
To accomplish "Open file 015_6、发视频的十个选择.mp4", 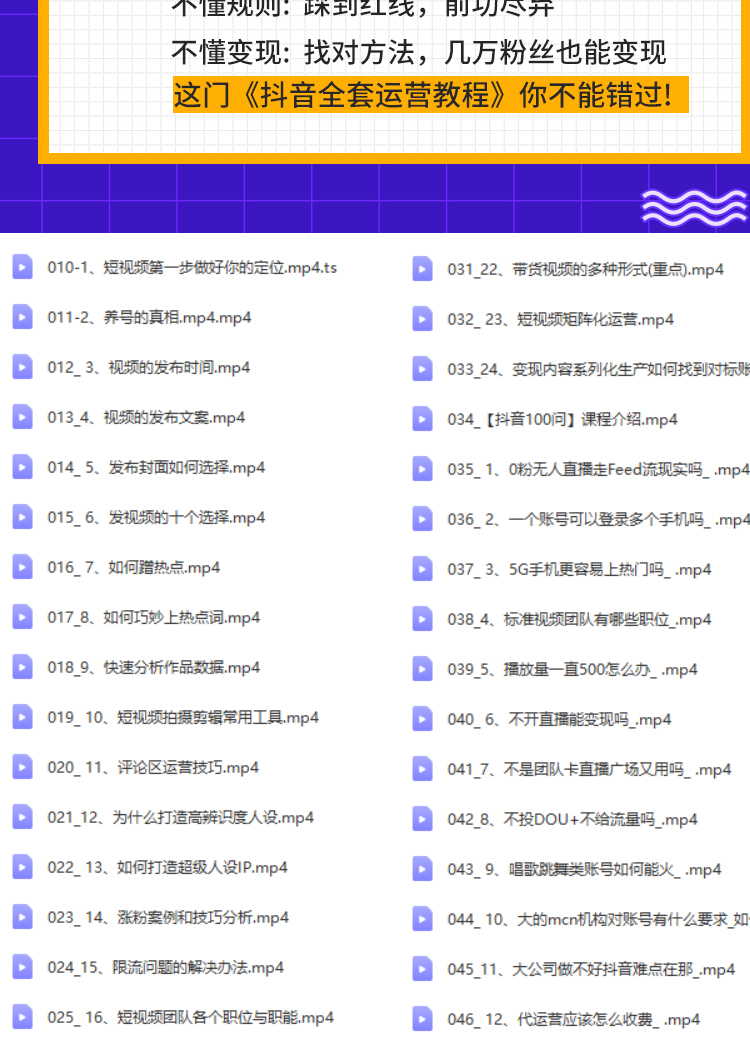I will 155,517.
